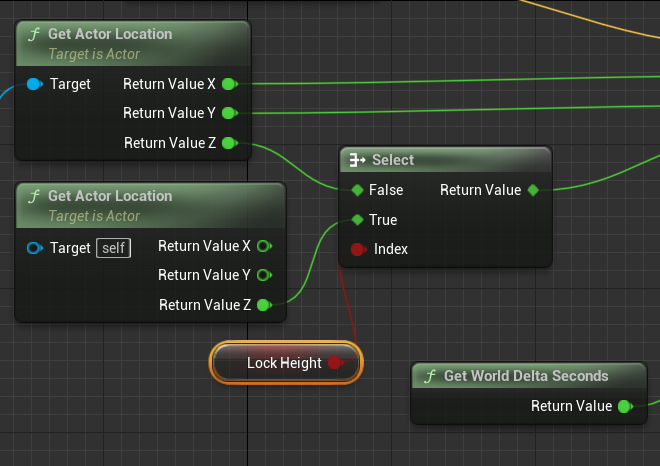Image resolution: width=660 pixels, height=466 pixels.
Task: Click the Index label on Select node
Action: [391, 249]
